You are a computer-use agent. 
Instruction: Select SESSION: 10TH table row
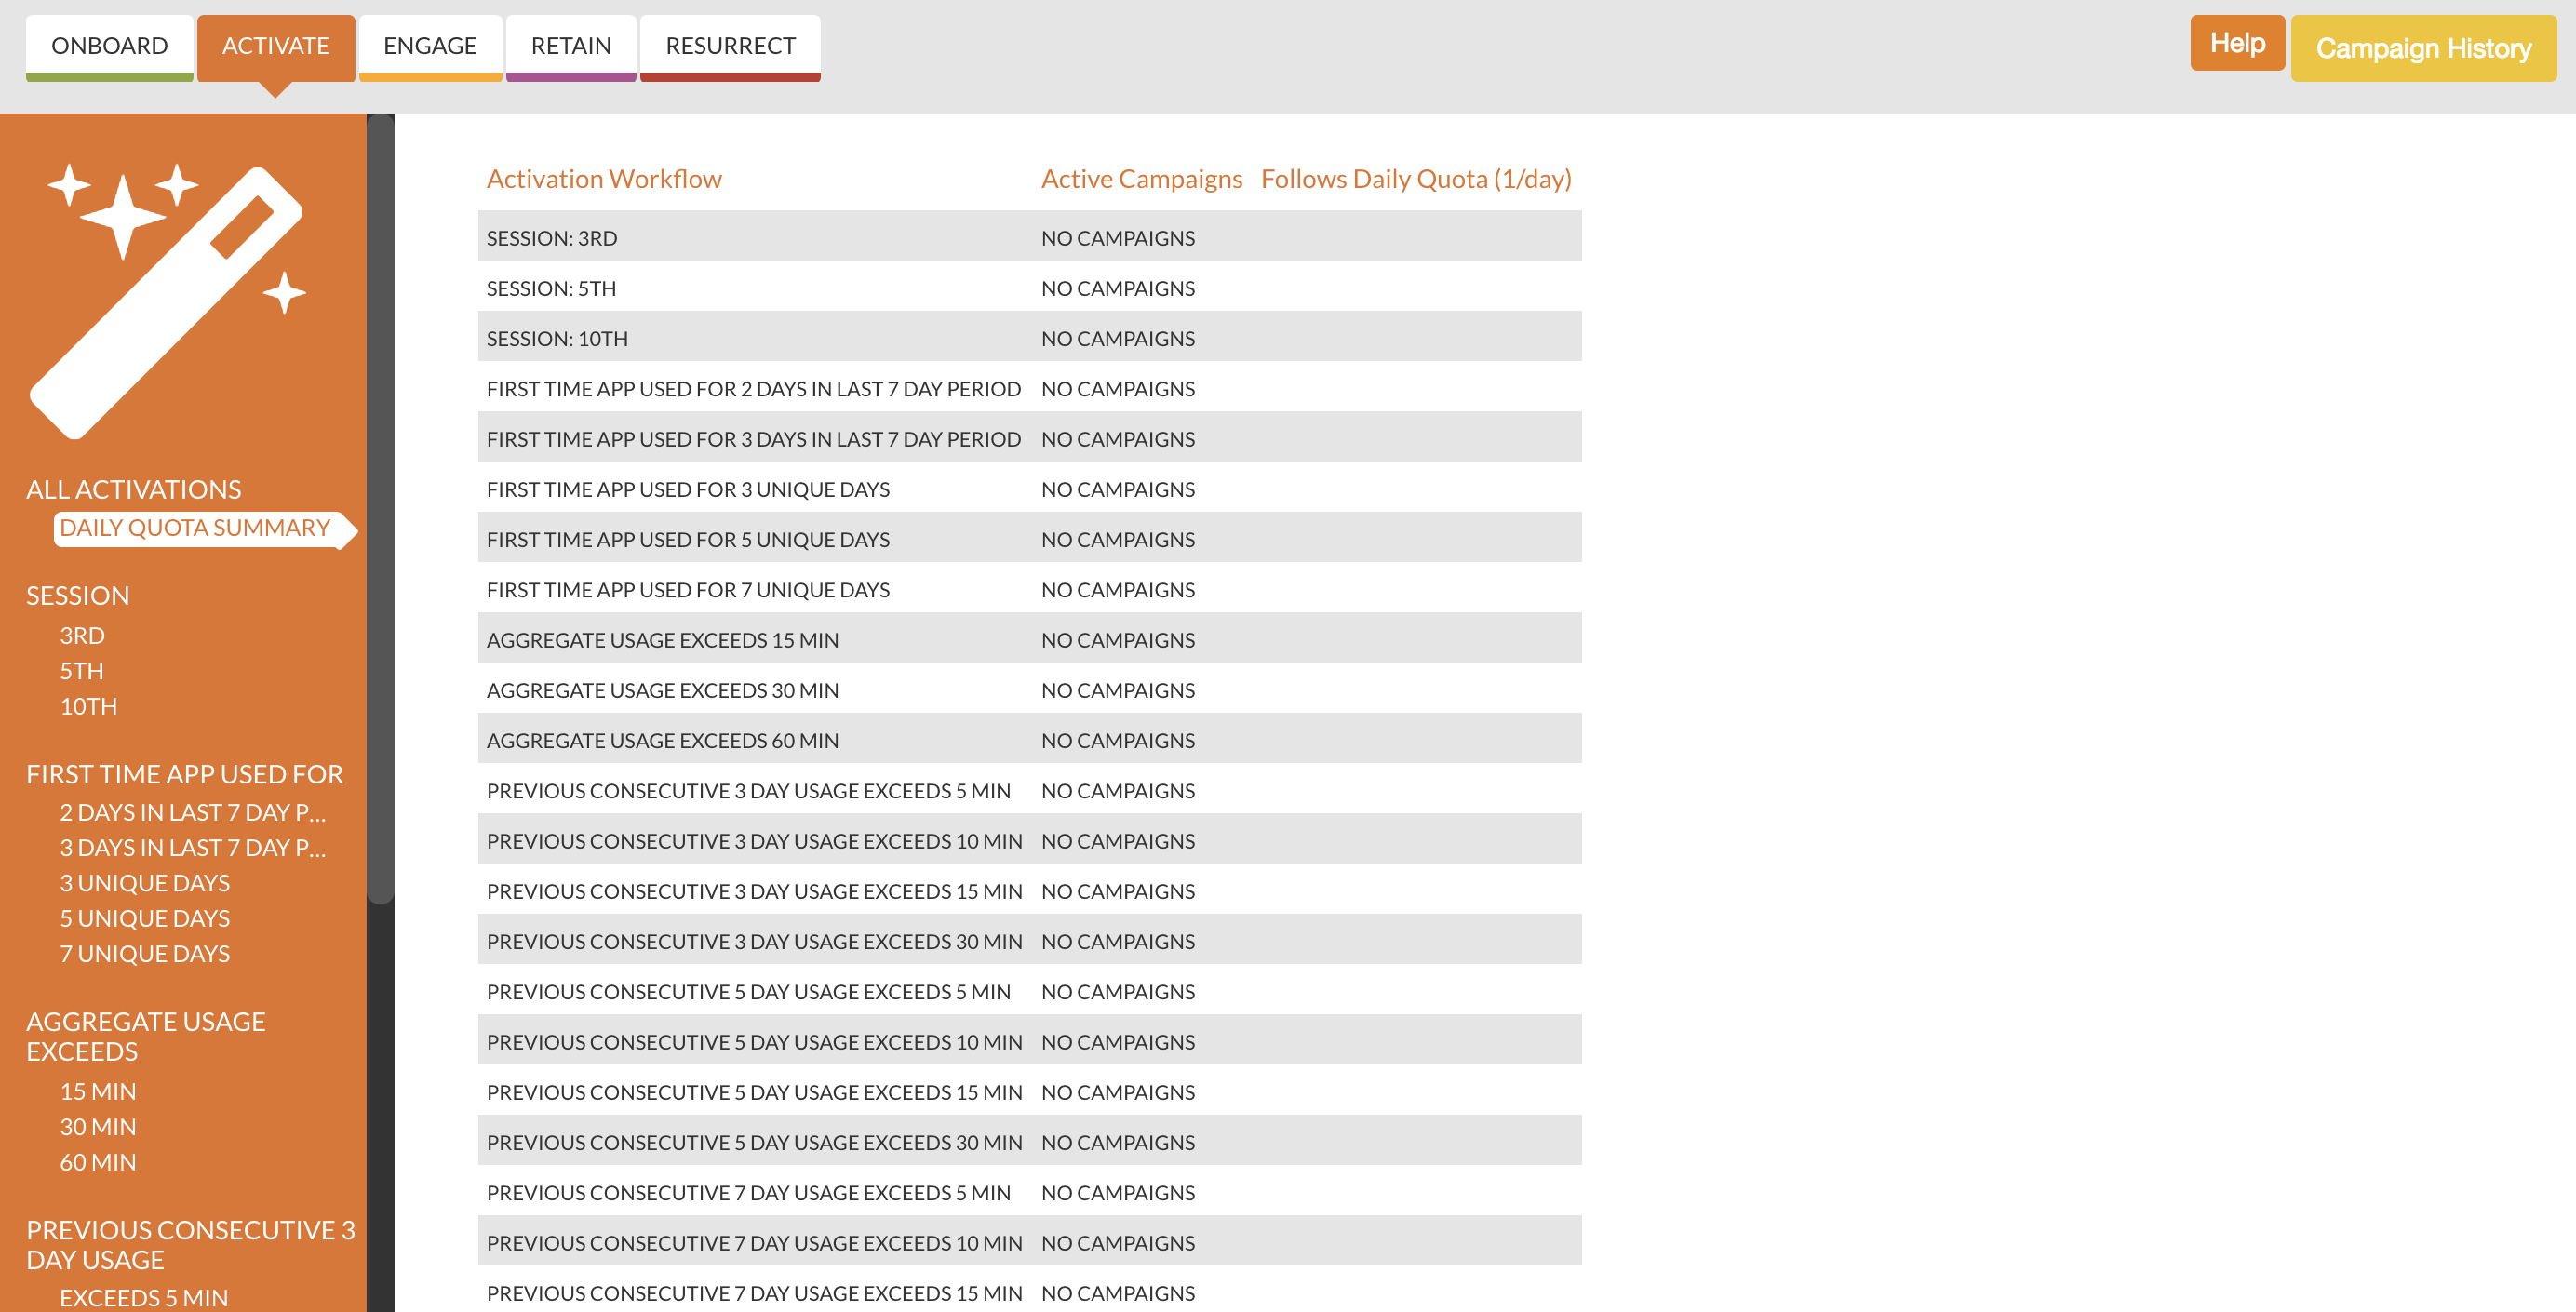pos(1029,338)
